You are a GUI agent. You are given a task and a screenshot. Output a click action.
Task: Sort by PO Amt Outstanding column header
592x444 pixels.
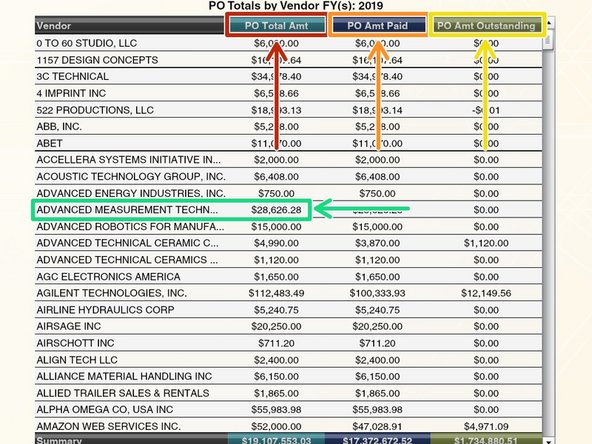click(x=486, y=26)
